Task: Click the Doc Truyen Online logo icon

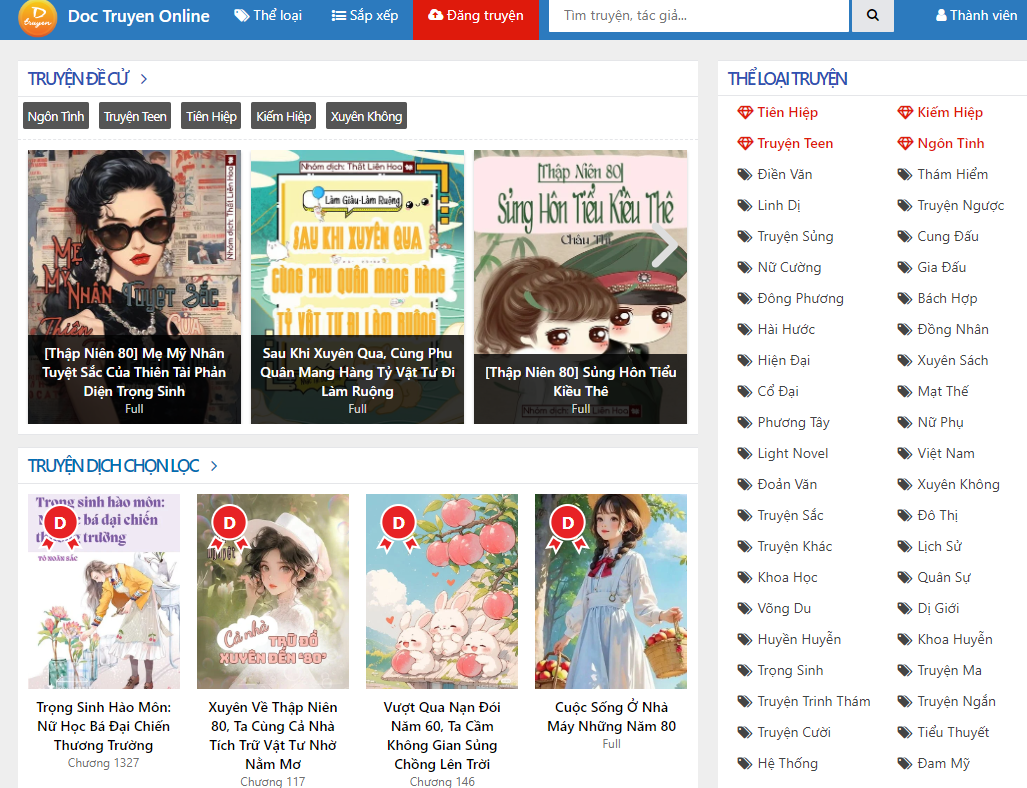Action: point(37,16)
